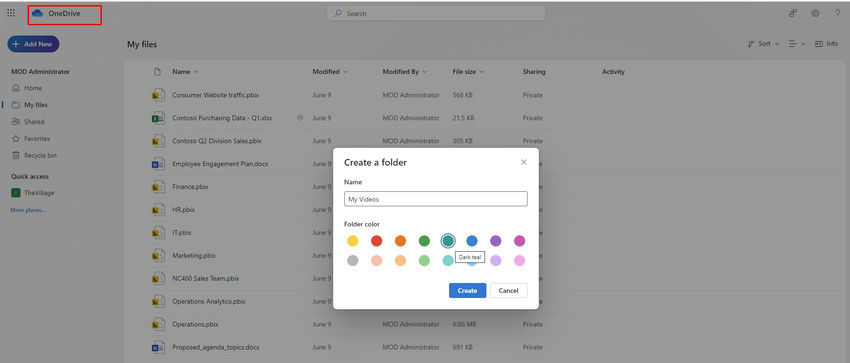
Task: Open Operations Analytics.pbix file name
Action: pos(209,301)
